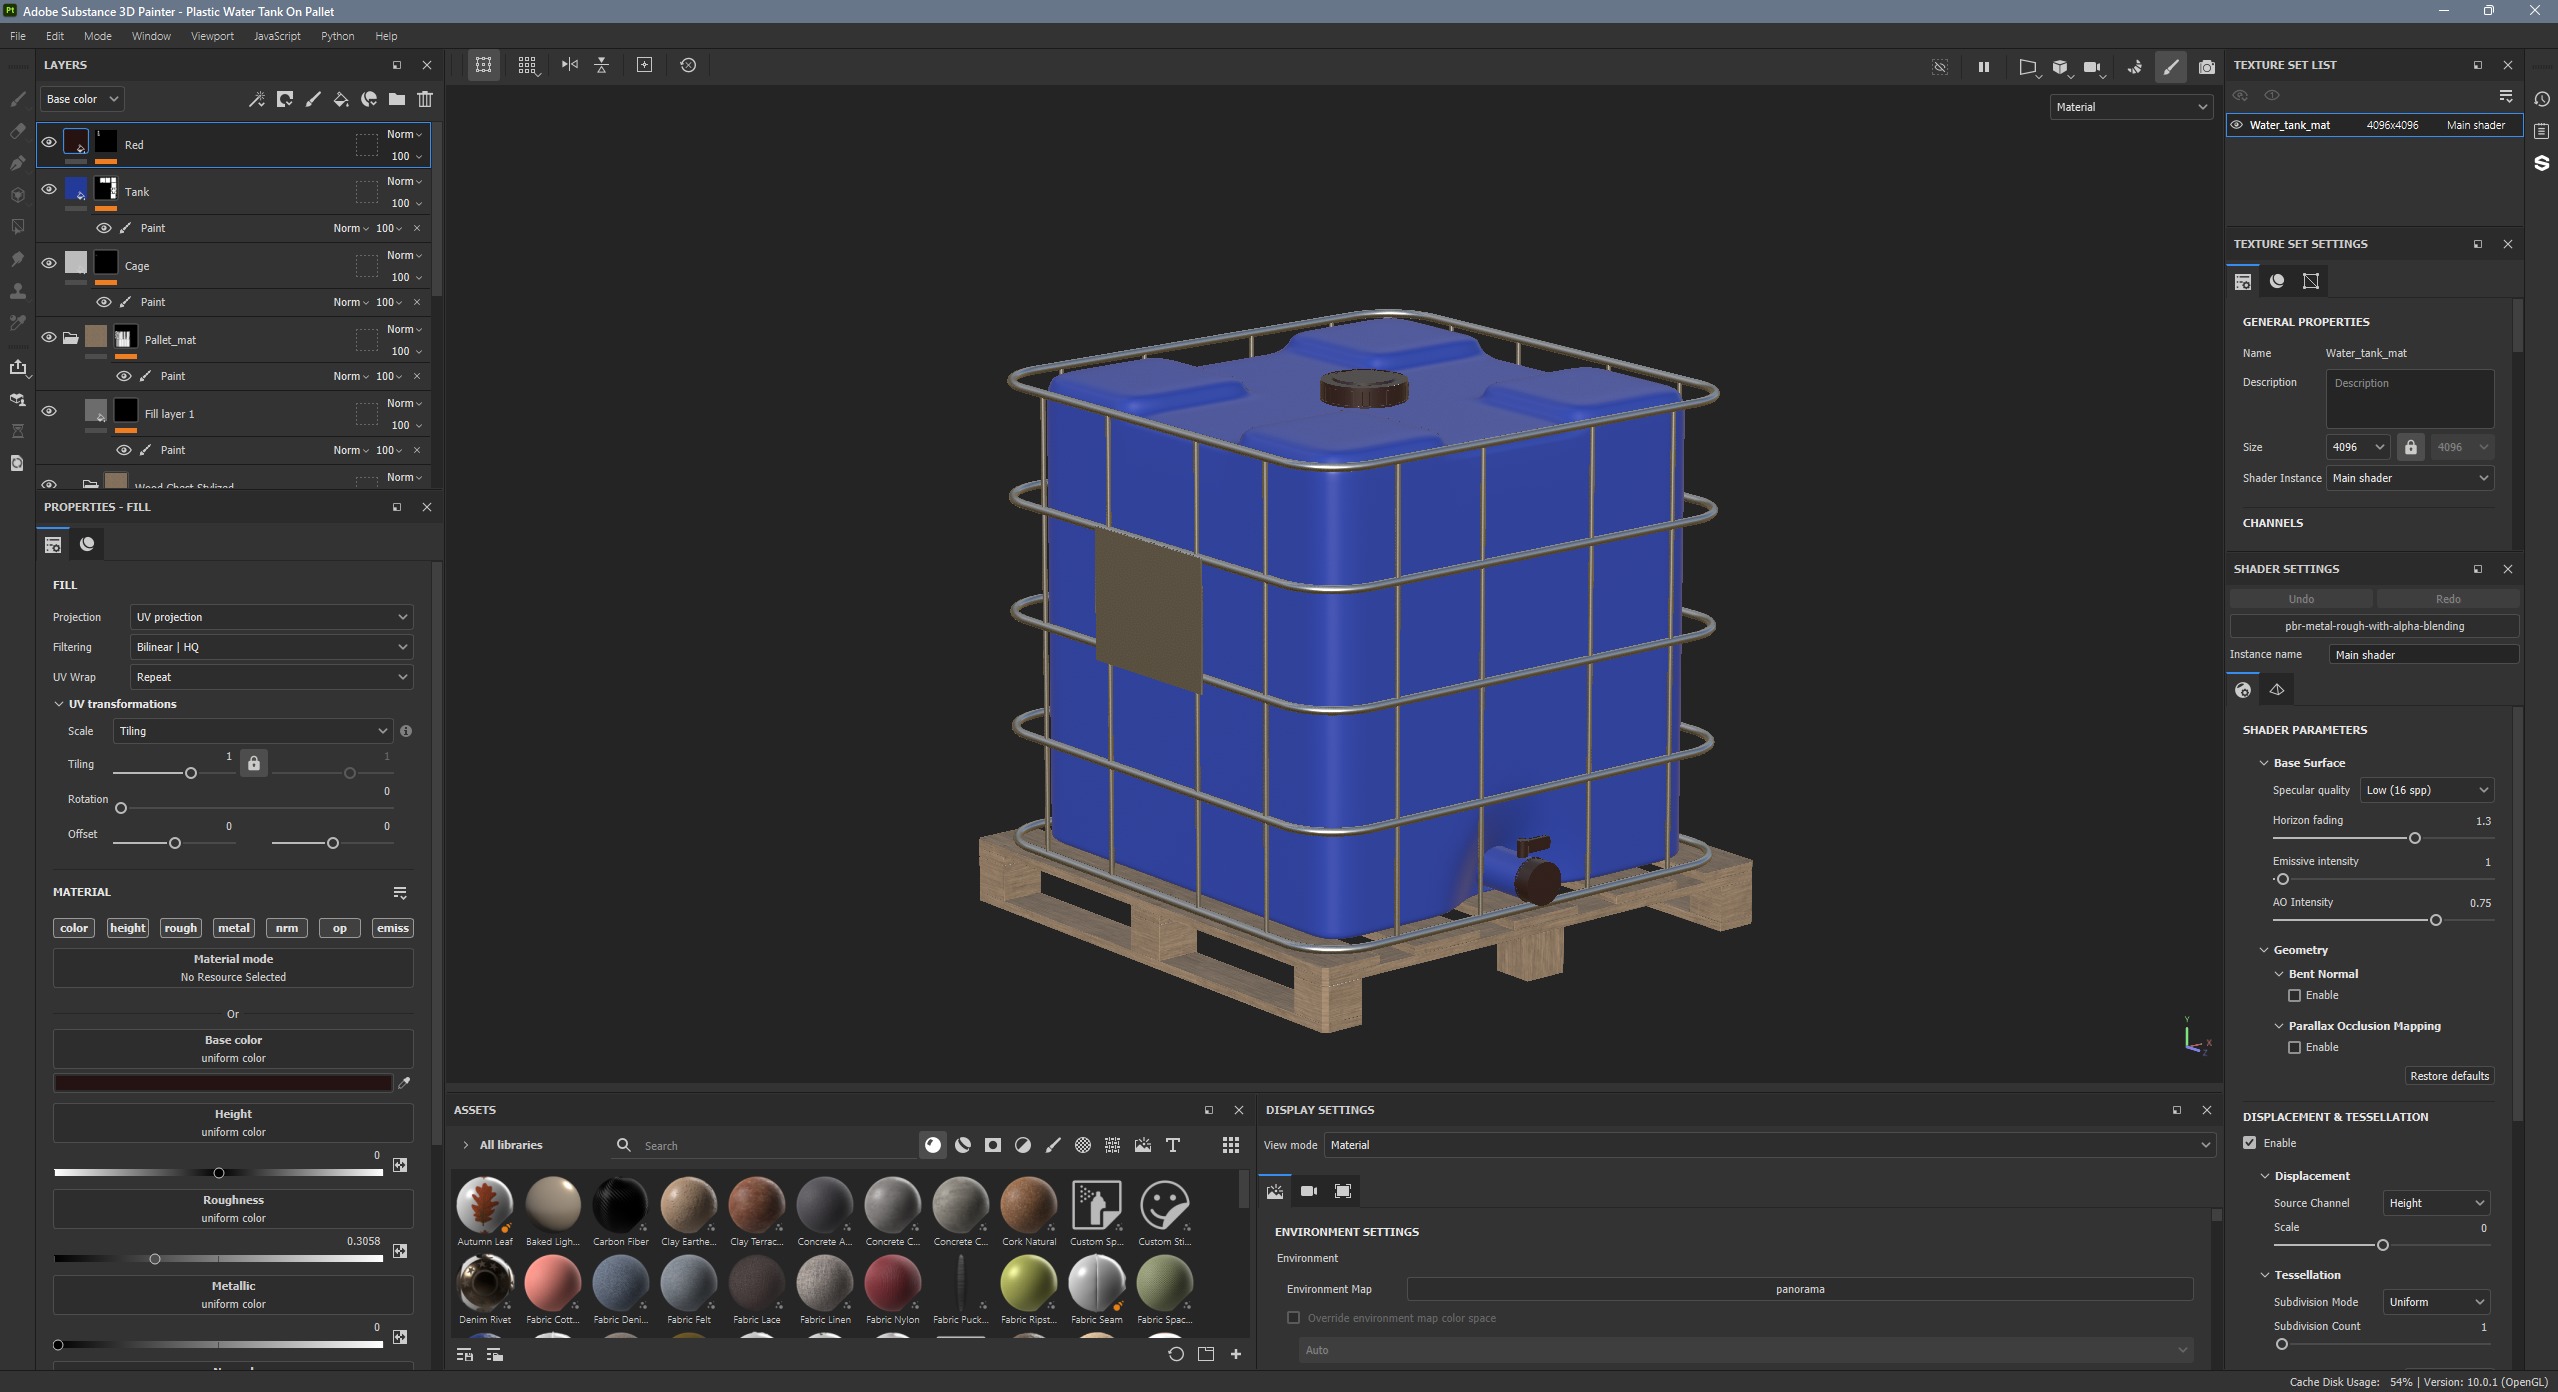Filter assets by smart materials

[963, 1145]
